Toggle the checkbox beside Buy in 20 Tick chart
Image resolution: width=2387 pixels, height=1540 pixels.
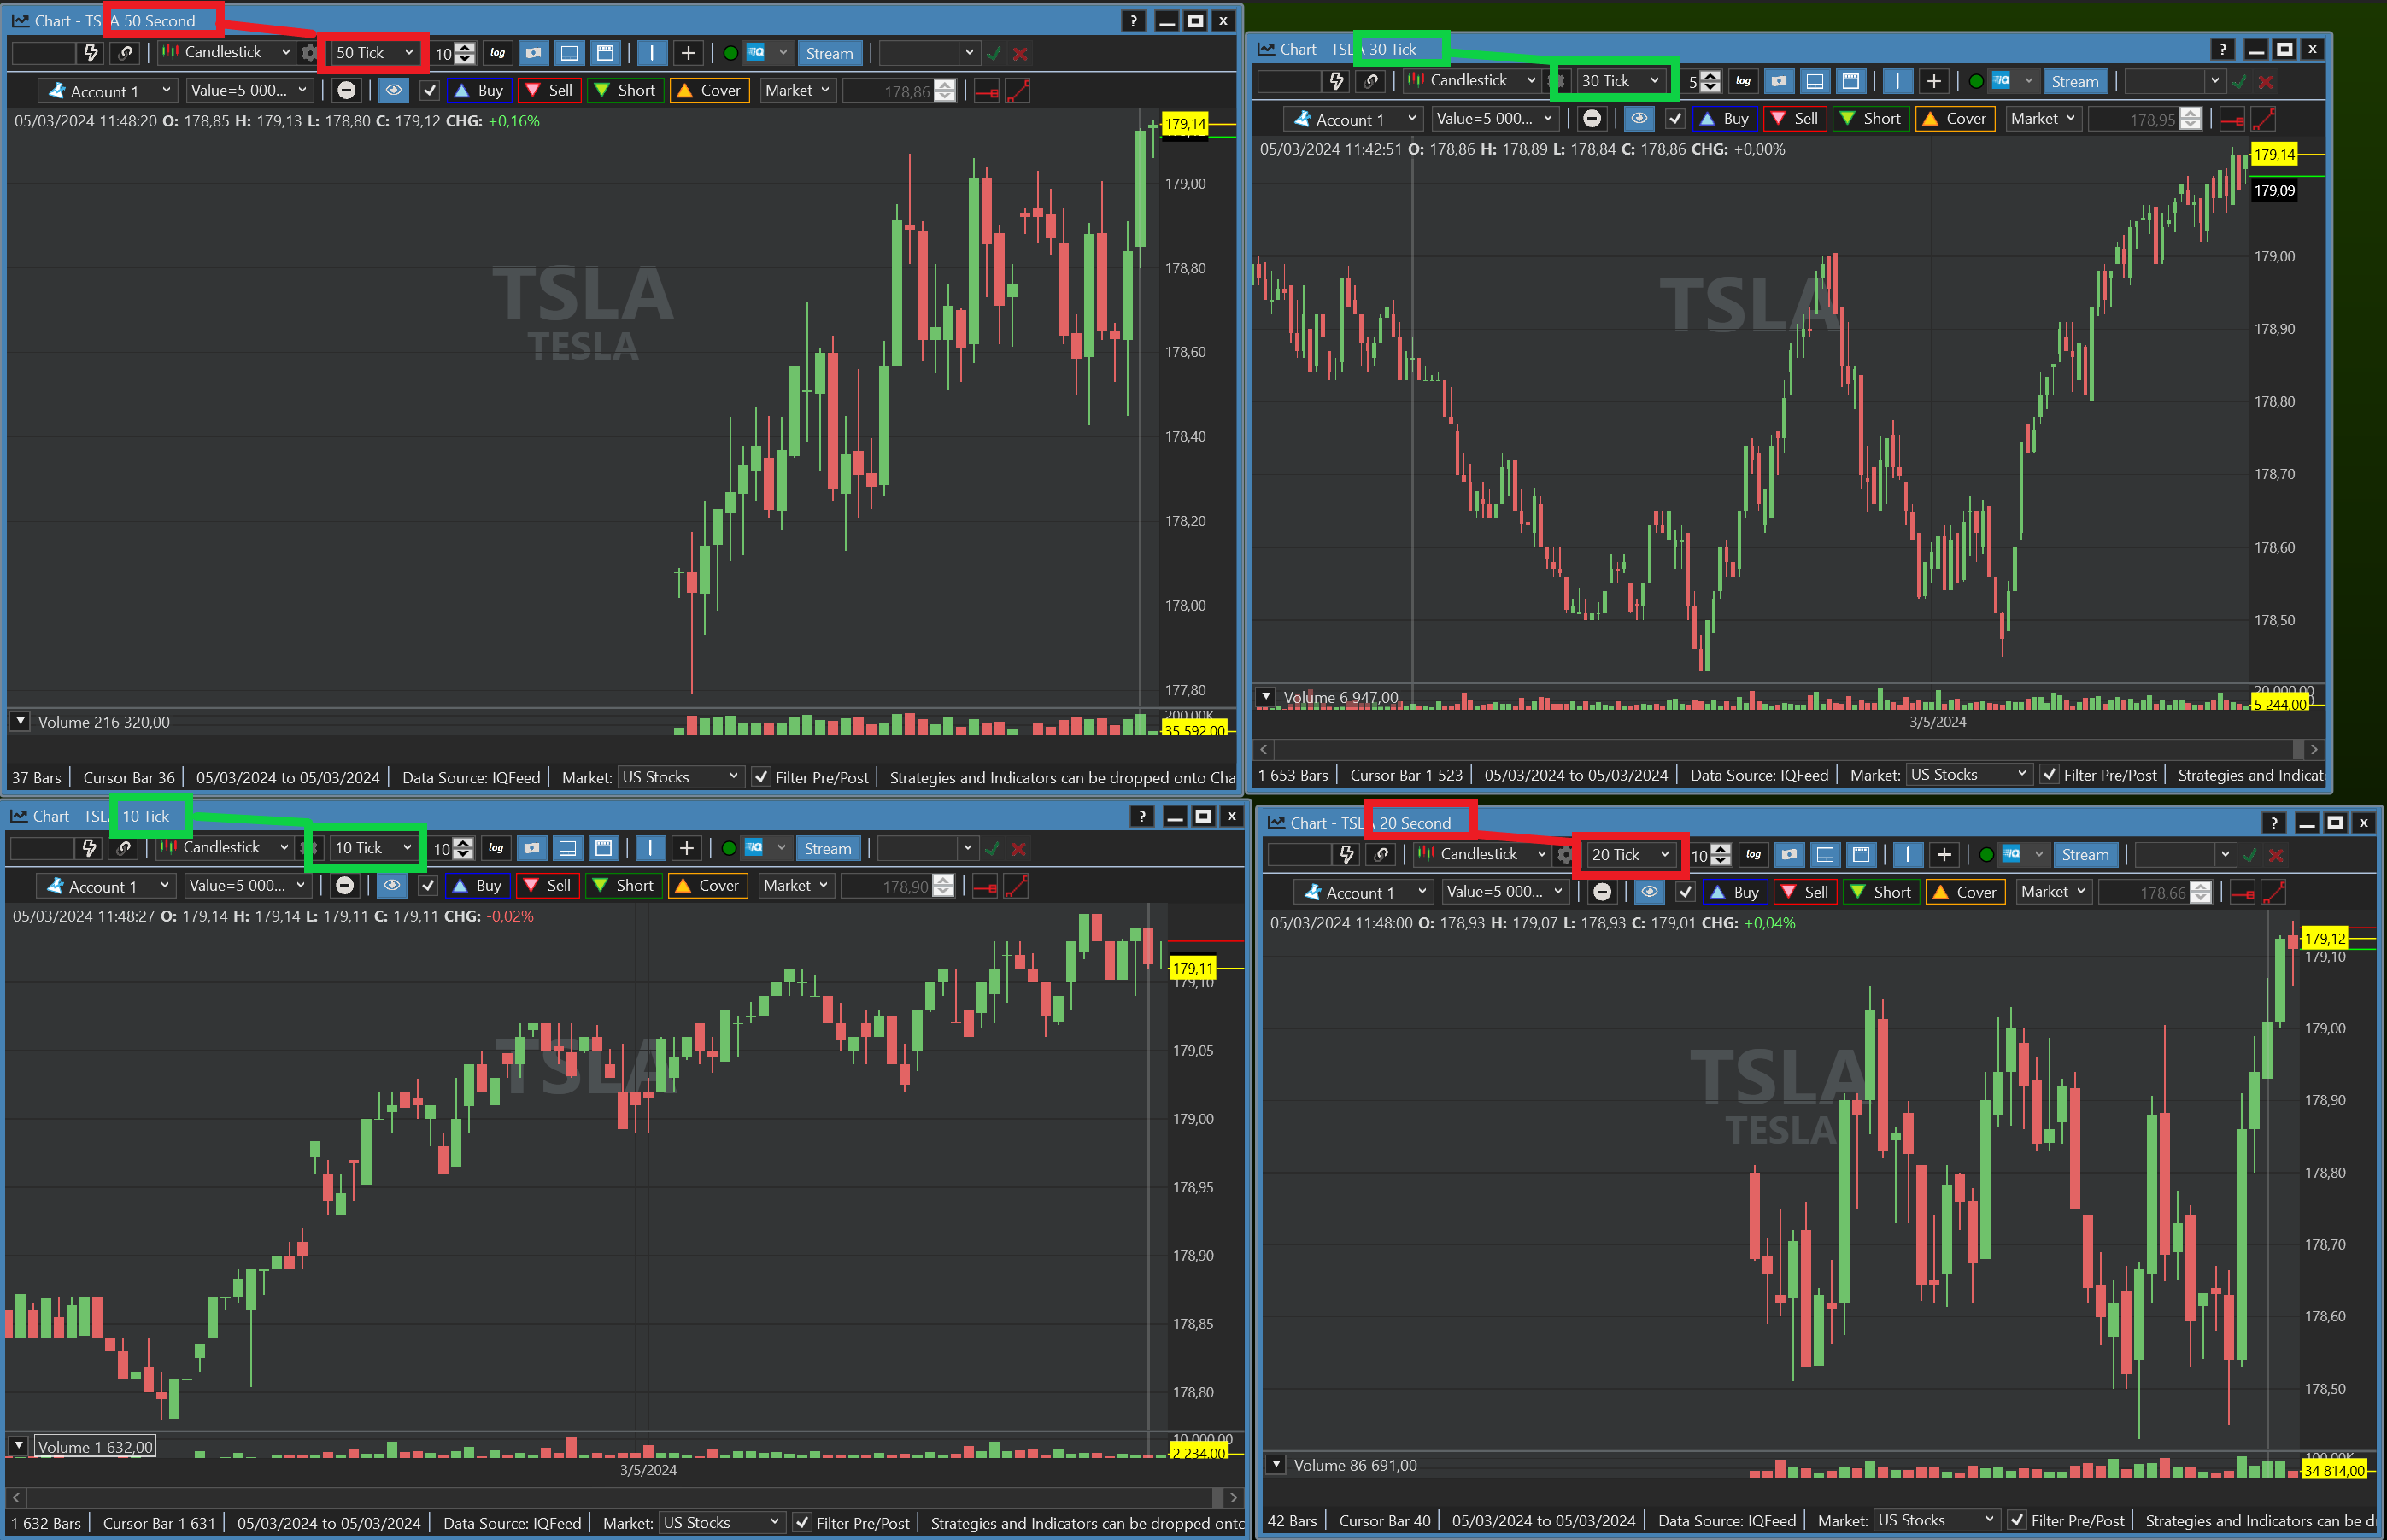coord(1685,892)
